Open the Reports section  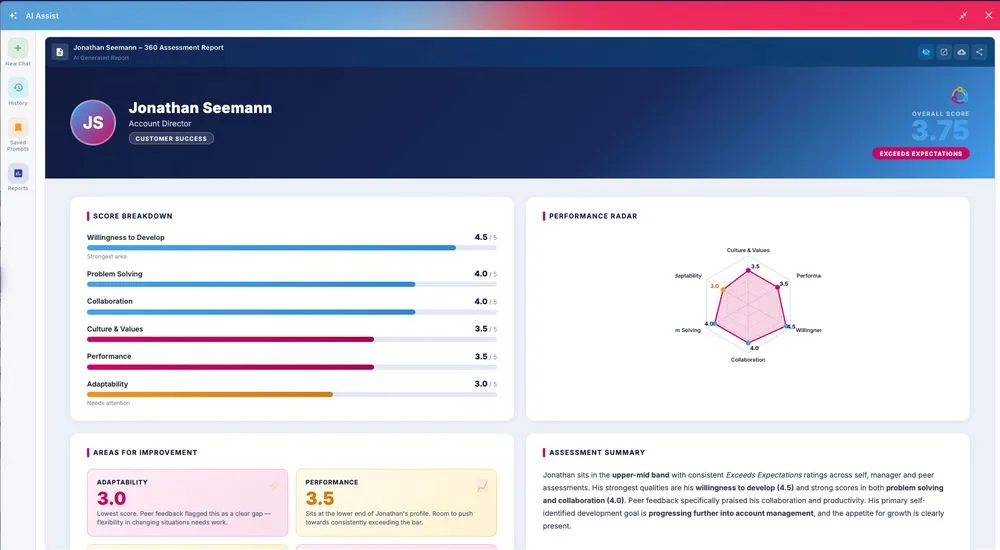(18, 174)
